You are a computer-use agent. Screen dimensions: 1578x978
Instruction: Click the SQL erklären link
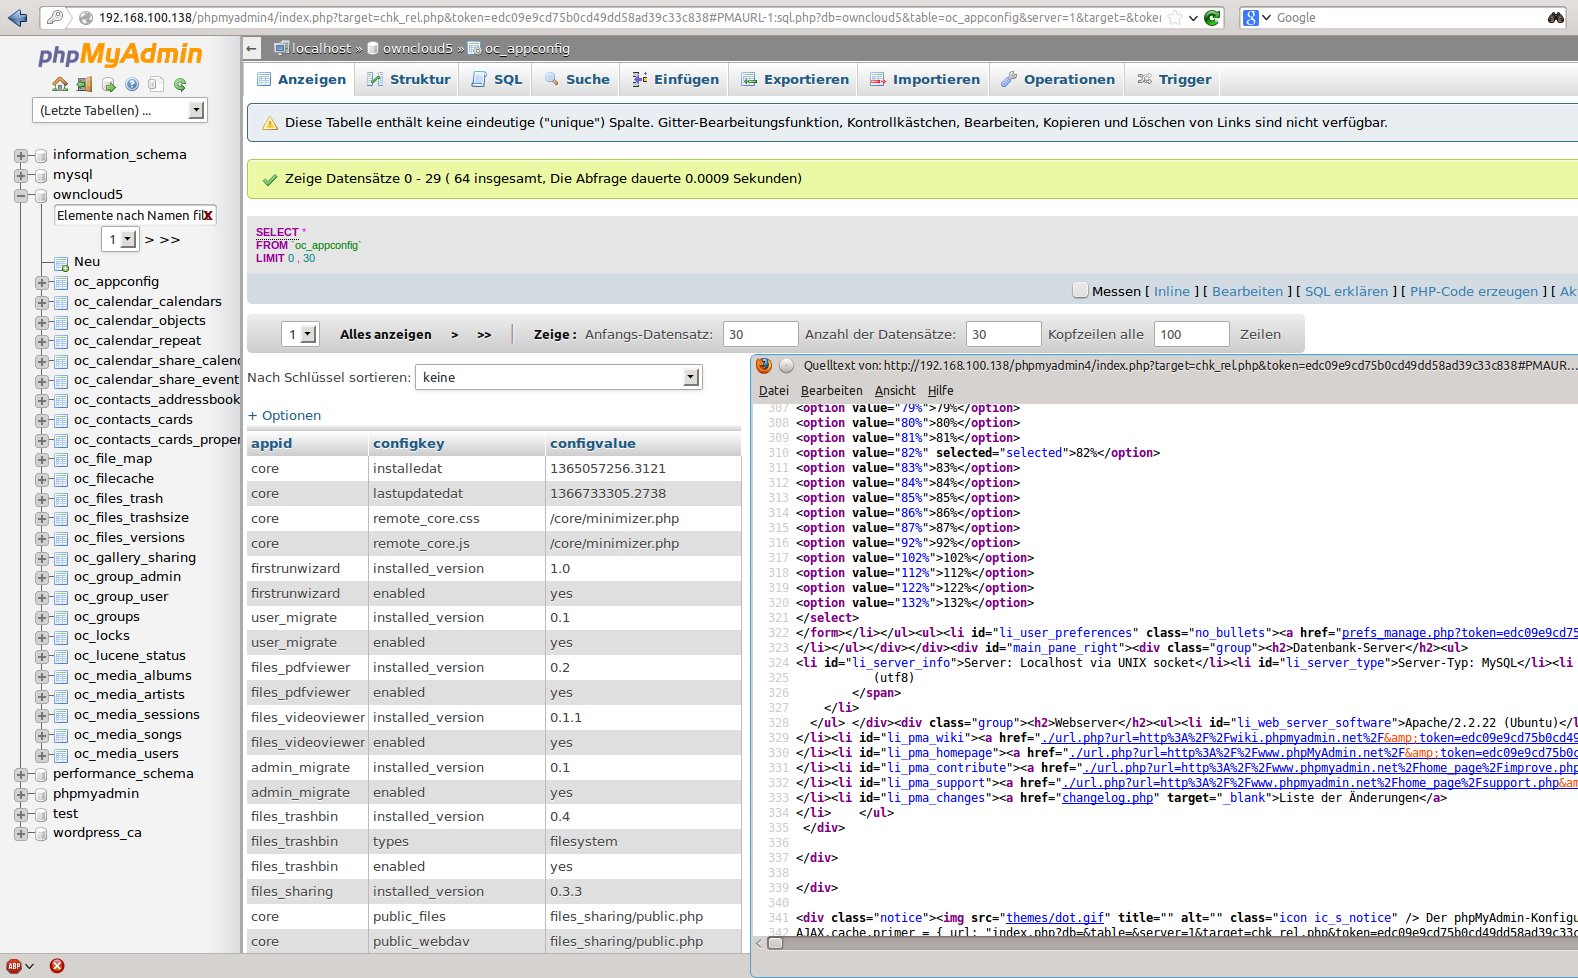(x=1346, y=291)
